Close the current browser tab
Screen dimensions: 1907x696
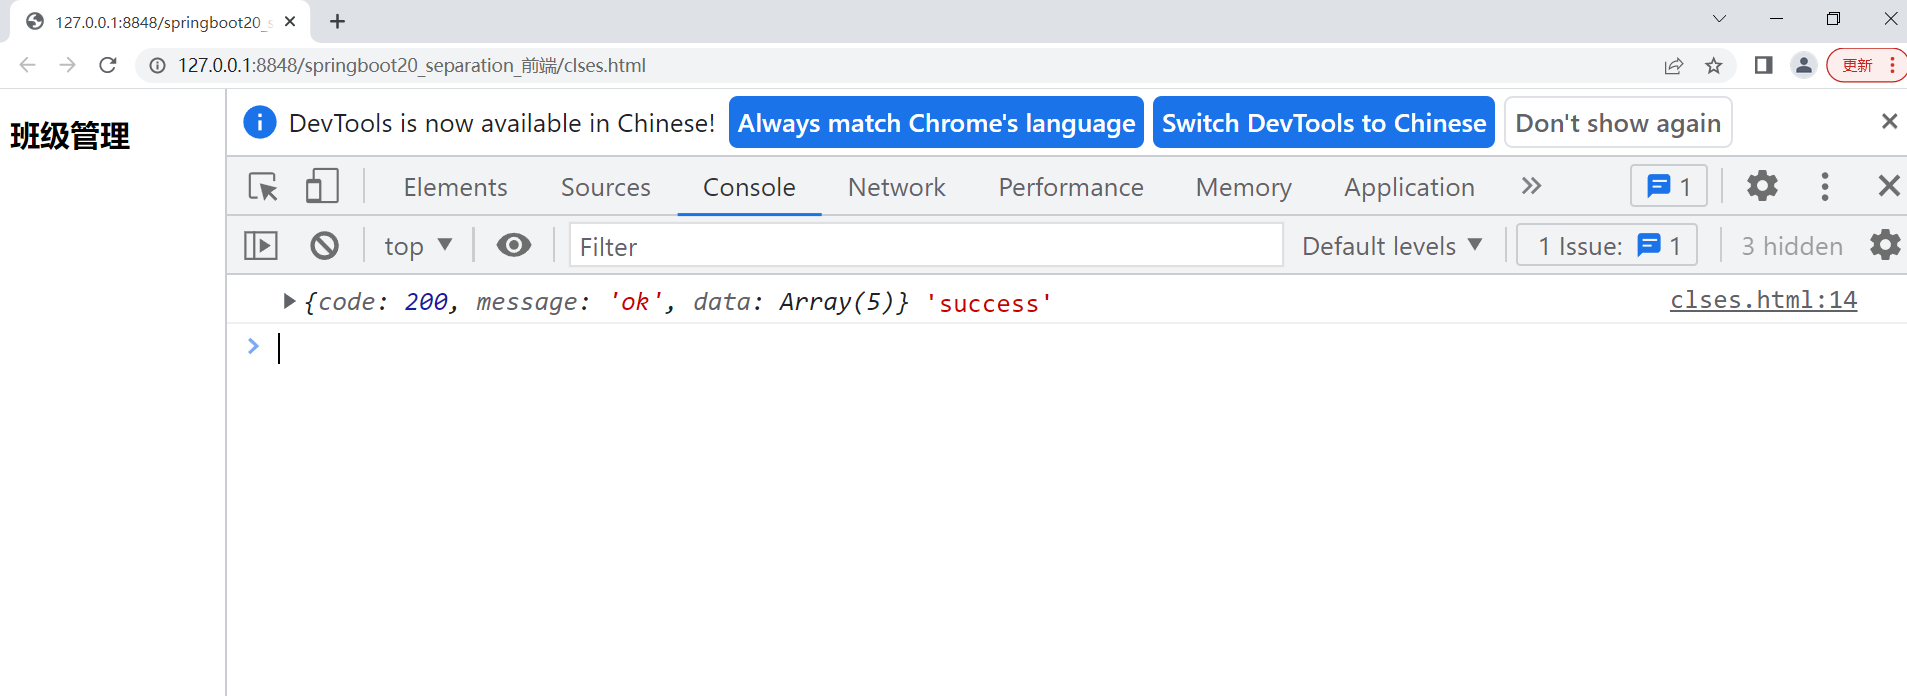pos(290,21)
